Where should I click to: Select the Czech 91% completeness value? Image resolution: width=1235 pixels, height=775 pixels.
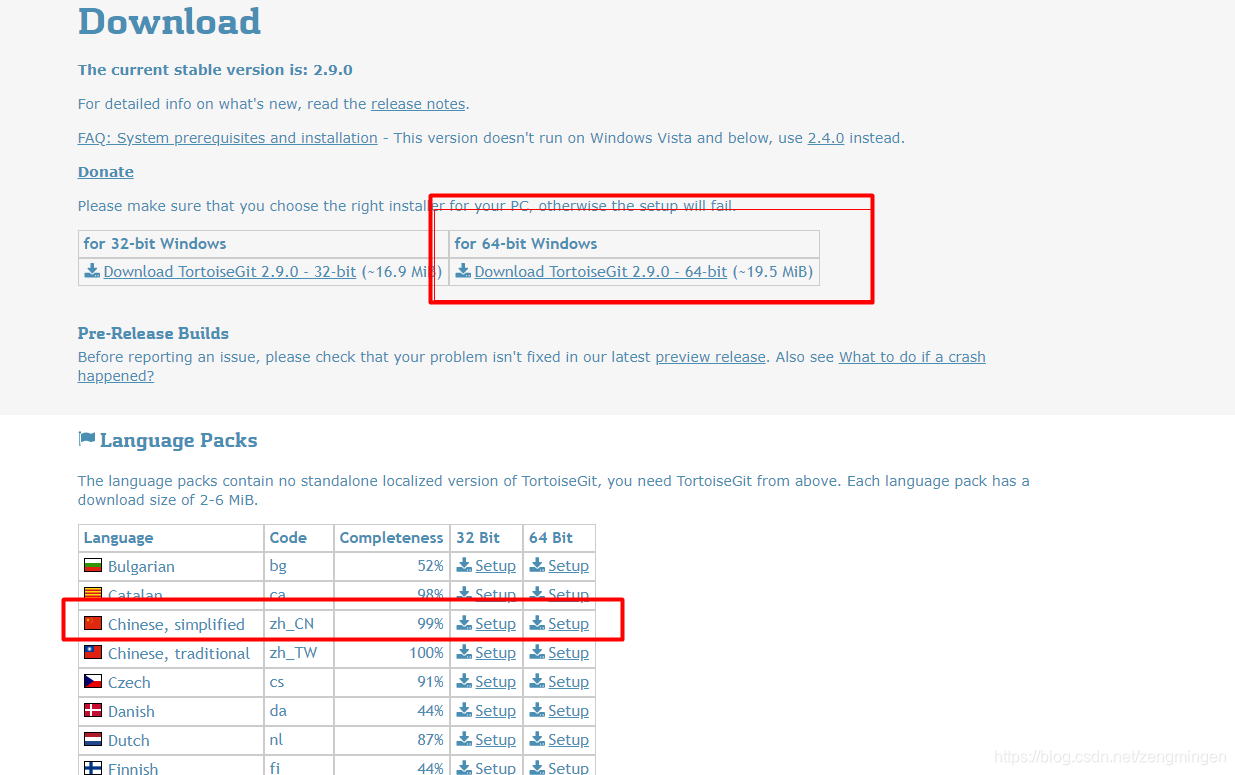coord(431,682)
